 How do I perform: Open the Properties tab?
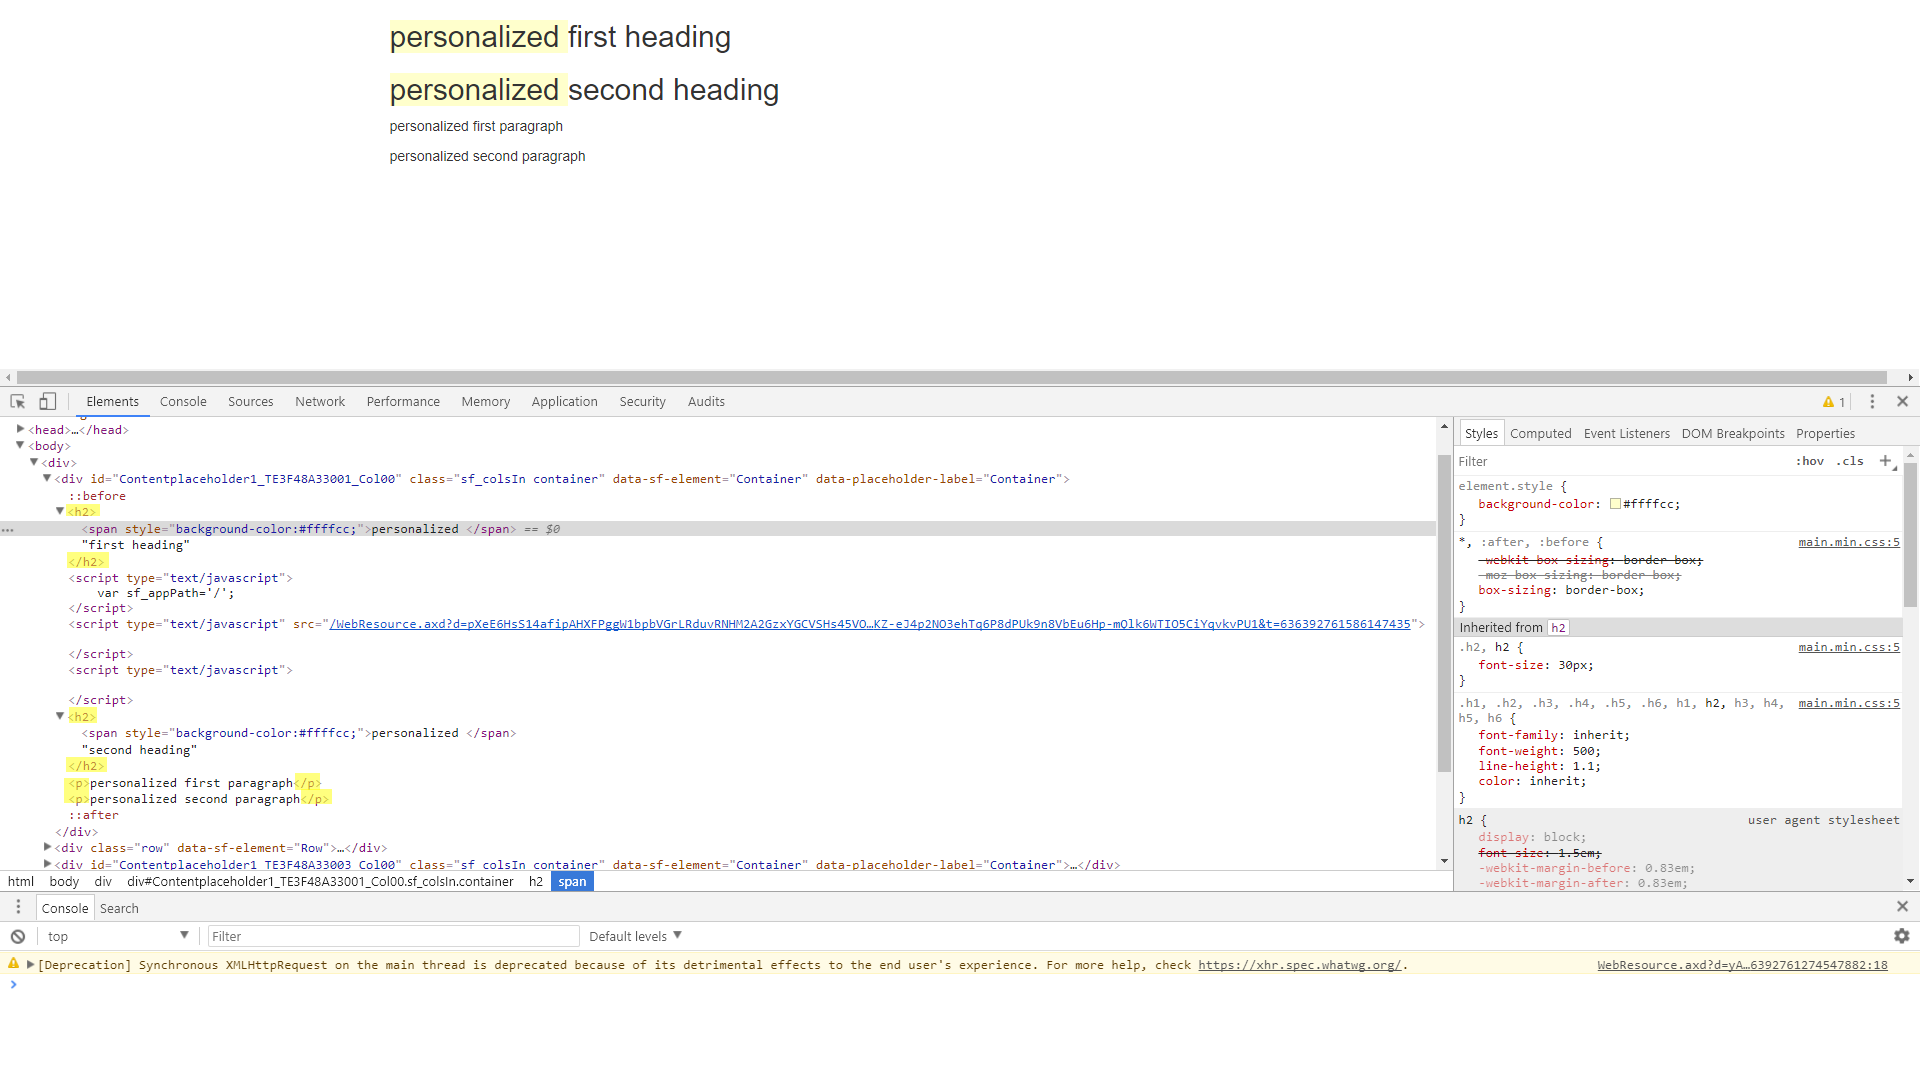coord(1825,433)
